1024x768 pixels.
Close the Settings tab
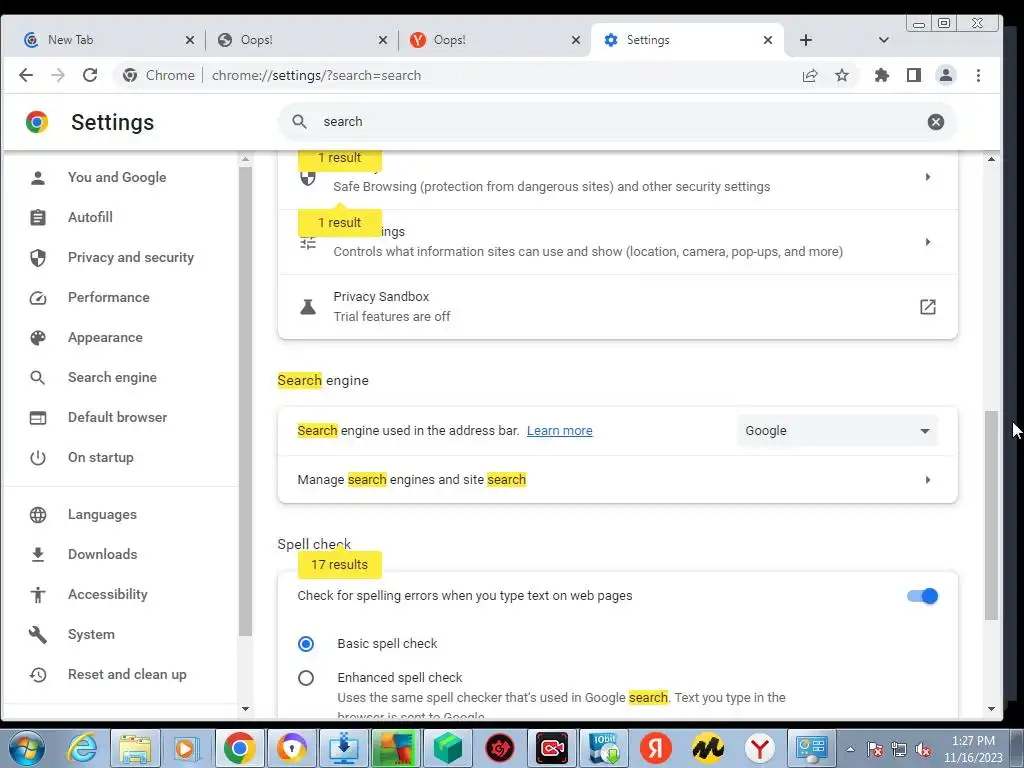coord(768,40)
